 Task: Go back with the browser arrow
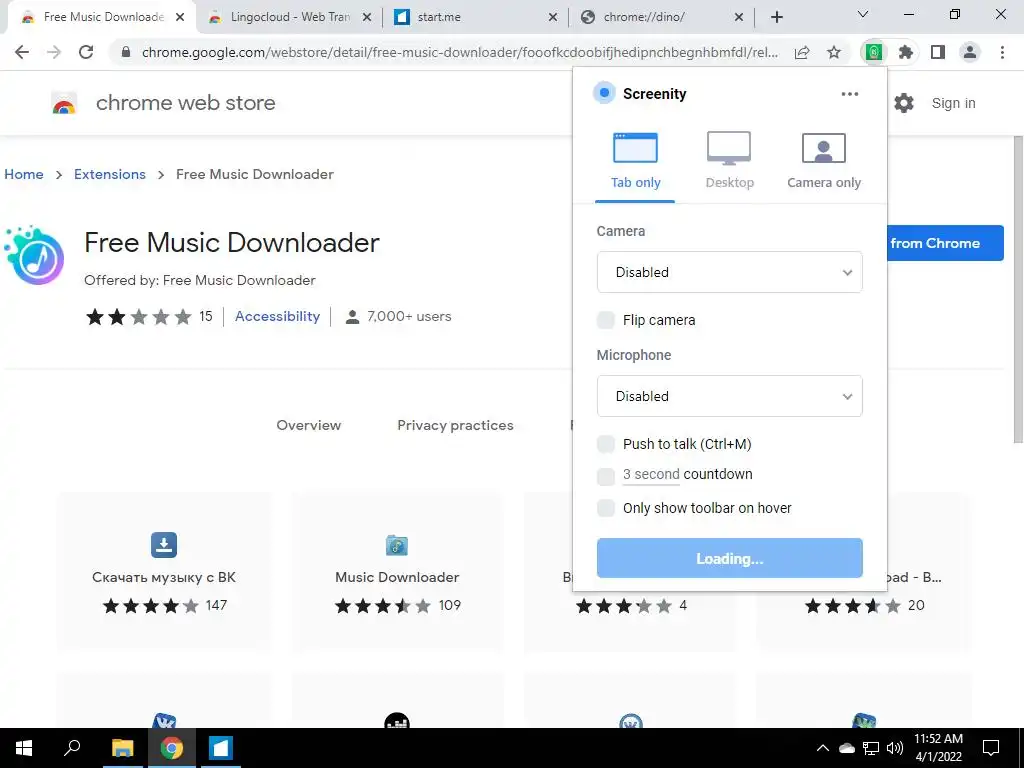click(22, 52)
